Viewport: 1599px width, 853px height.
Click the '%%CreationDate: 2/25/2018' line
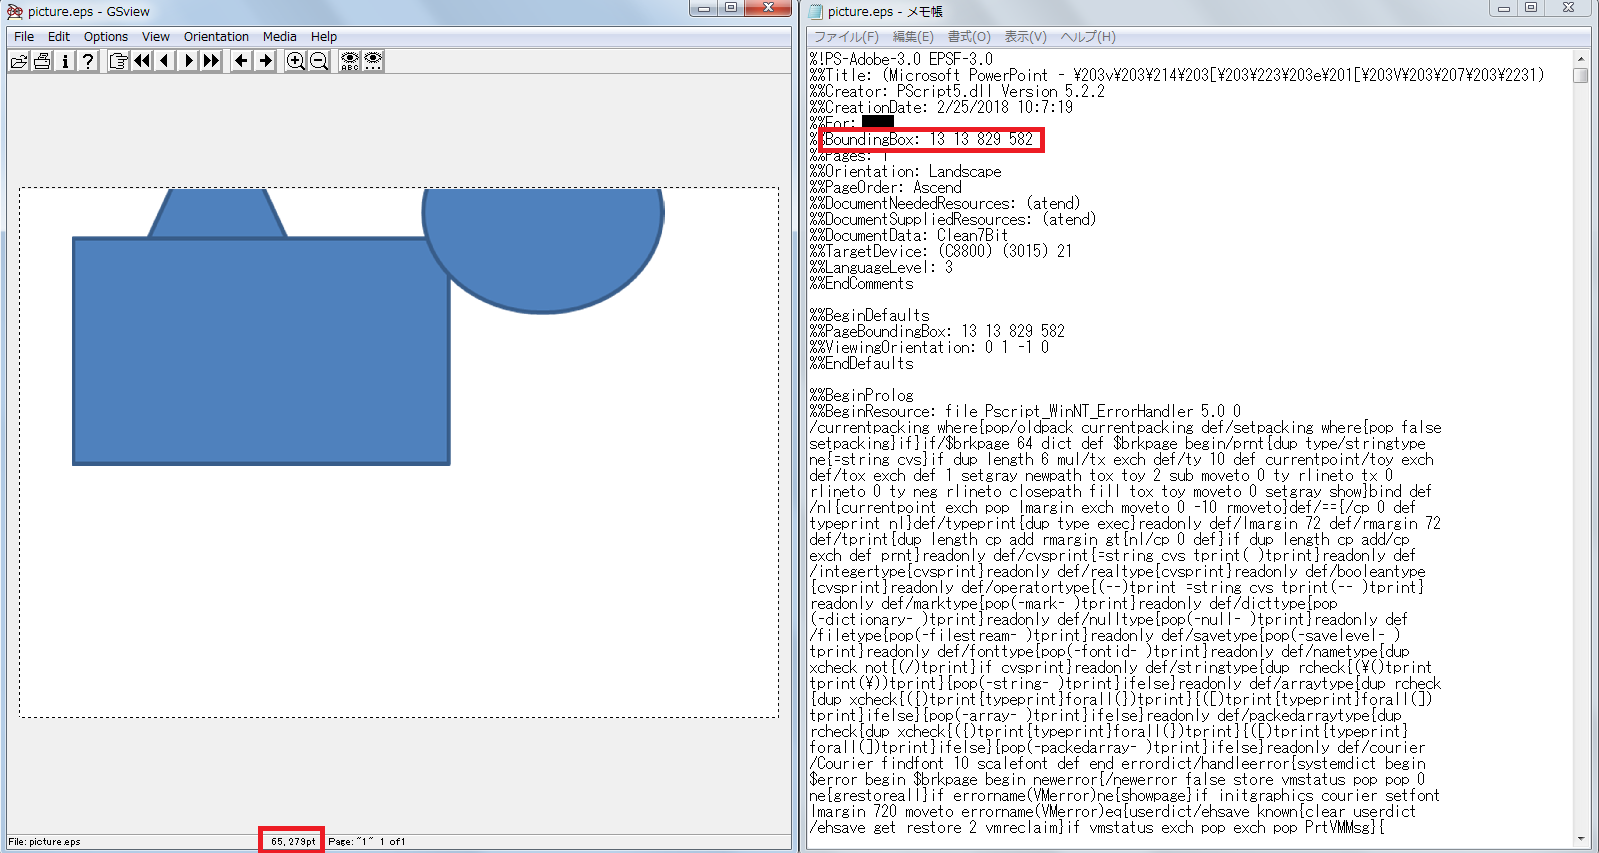pyautogui.click(x=941, y=107)
